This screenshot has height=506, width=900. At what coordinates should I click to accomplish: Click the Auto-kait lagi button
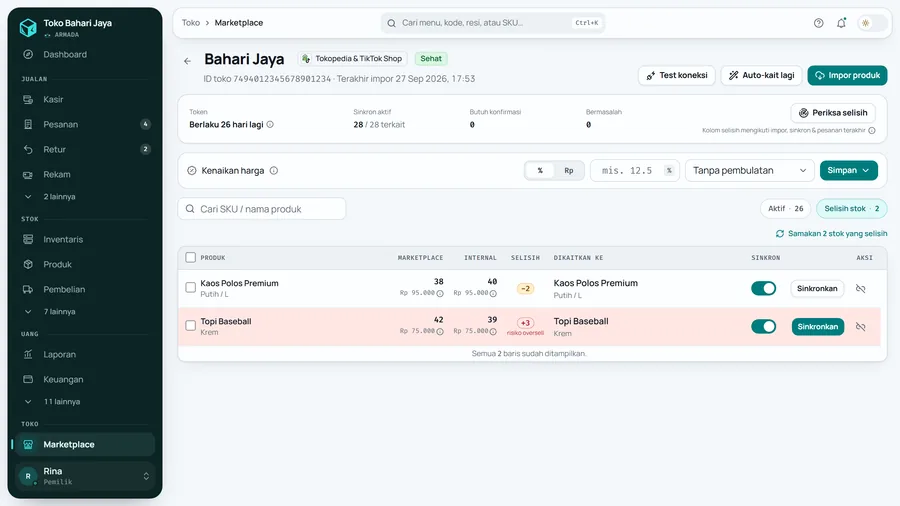coord(761,75)
